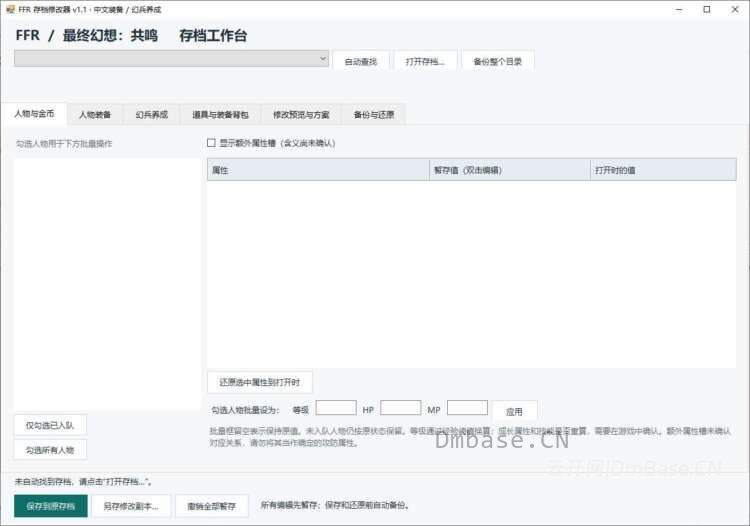Maximize the FFR editor window
The height and width of the screenshot is (526, 750).
(706, 9)
